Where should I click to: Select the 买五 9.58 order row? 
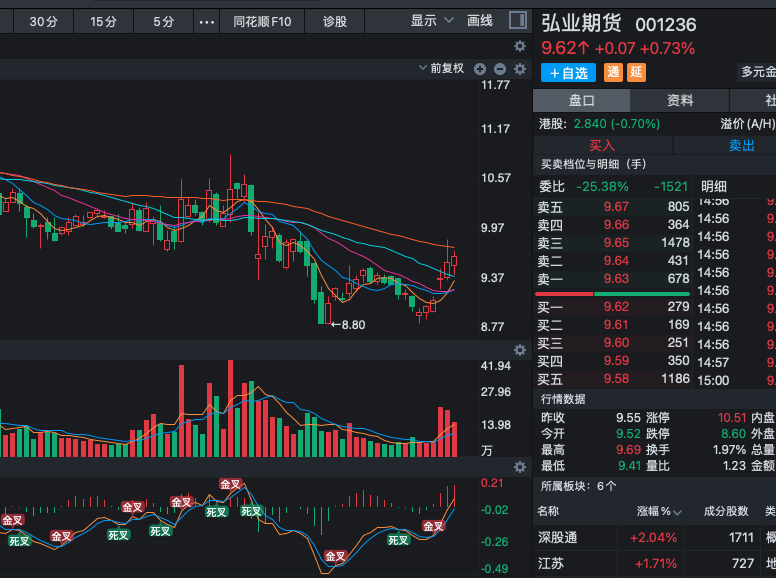pos(613,379)
